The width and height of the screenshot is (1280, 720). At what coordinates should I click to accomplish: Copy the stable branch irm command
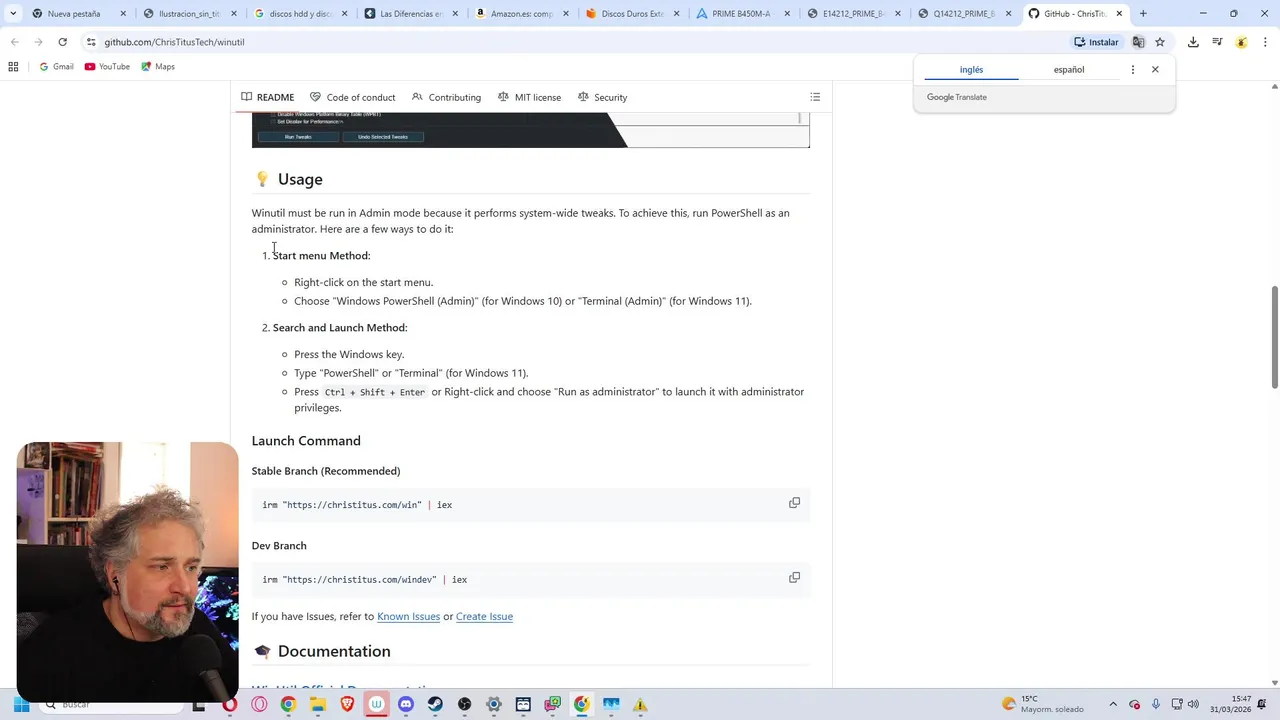click(x=794, y=503)
